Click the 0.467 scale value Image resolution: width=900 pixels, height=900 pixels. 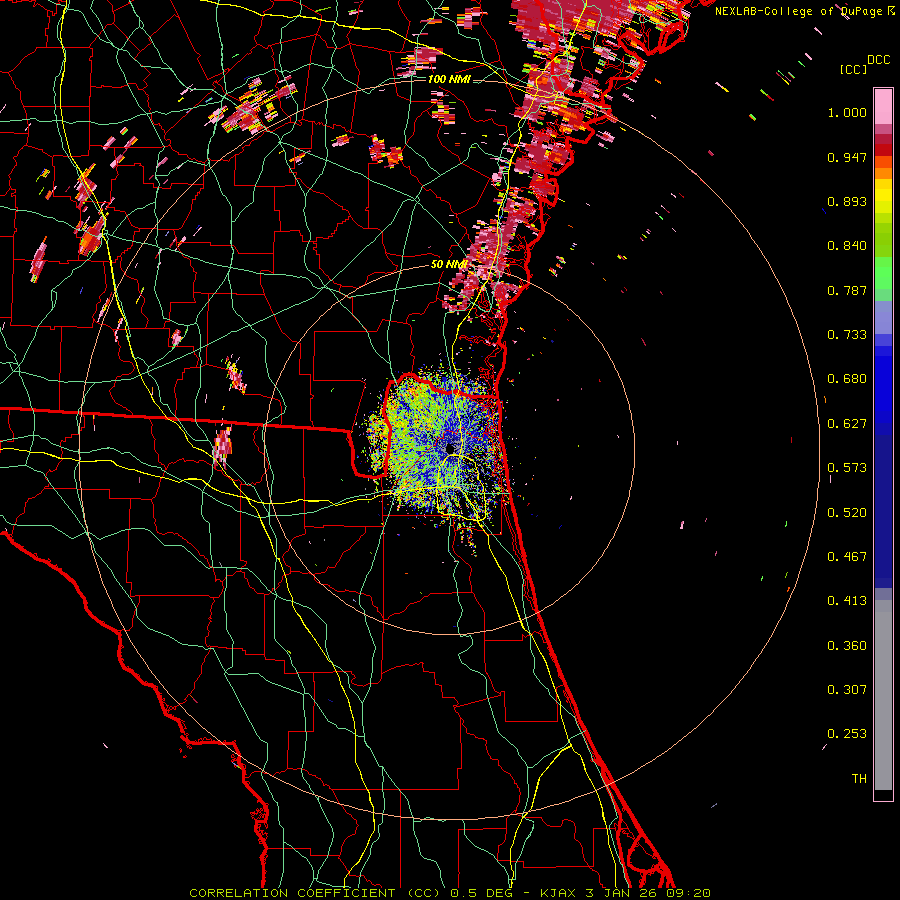(847, 557)
